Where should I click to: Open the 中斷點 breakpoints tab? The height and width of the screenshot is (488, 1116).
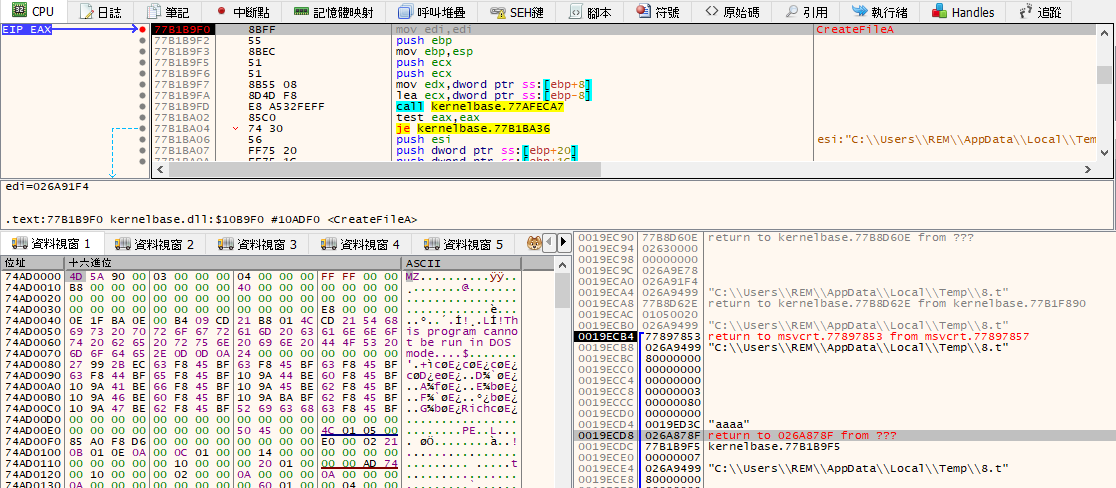[241, 11]
